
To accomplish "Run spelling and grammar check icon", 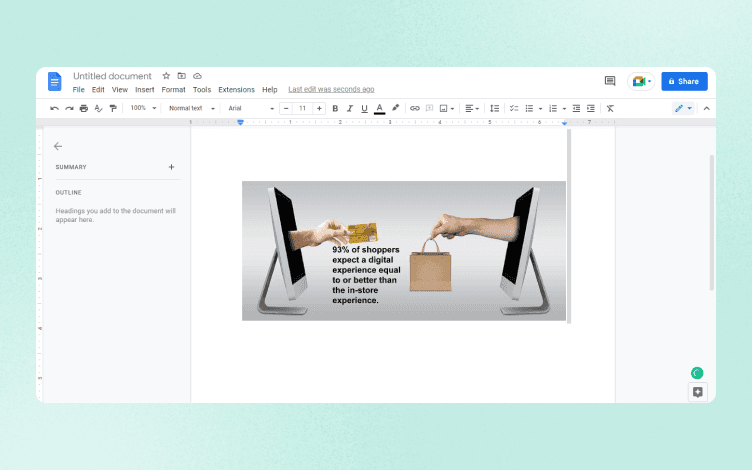I will tap(98, 108).
